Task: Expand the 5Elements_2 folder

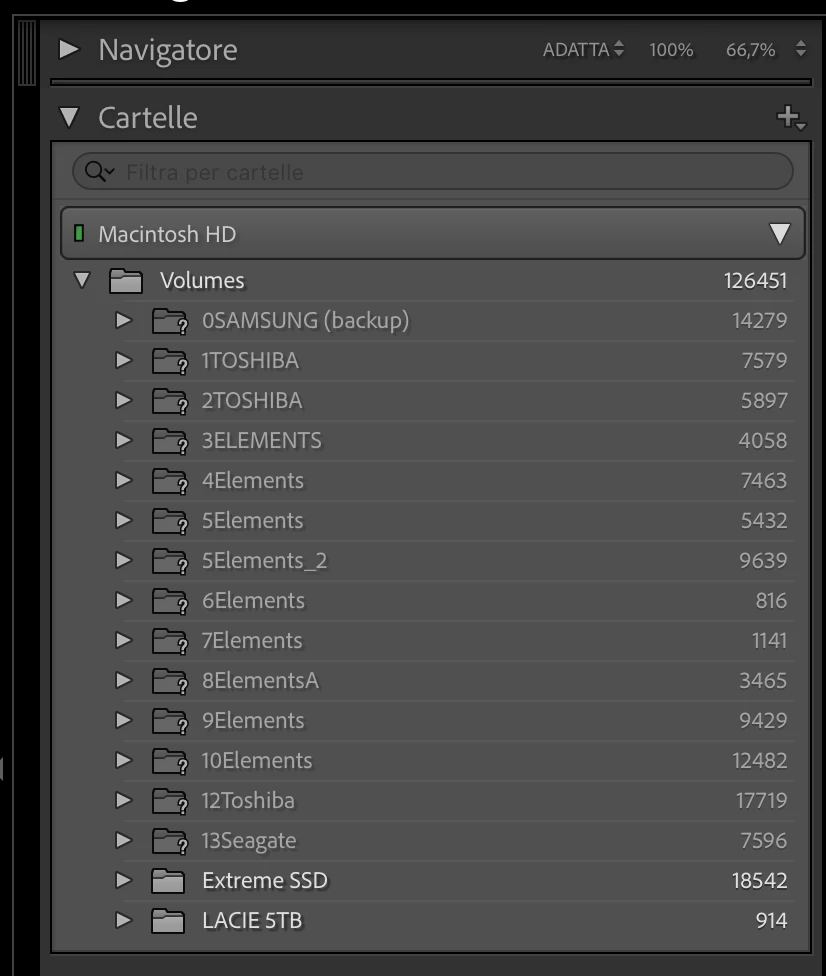Action: click(124, 560)
